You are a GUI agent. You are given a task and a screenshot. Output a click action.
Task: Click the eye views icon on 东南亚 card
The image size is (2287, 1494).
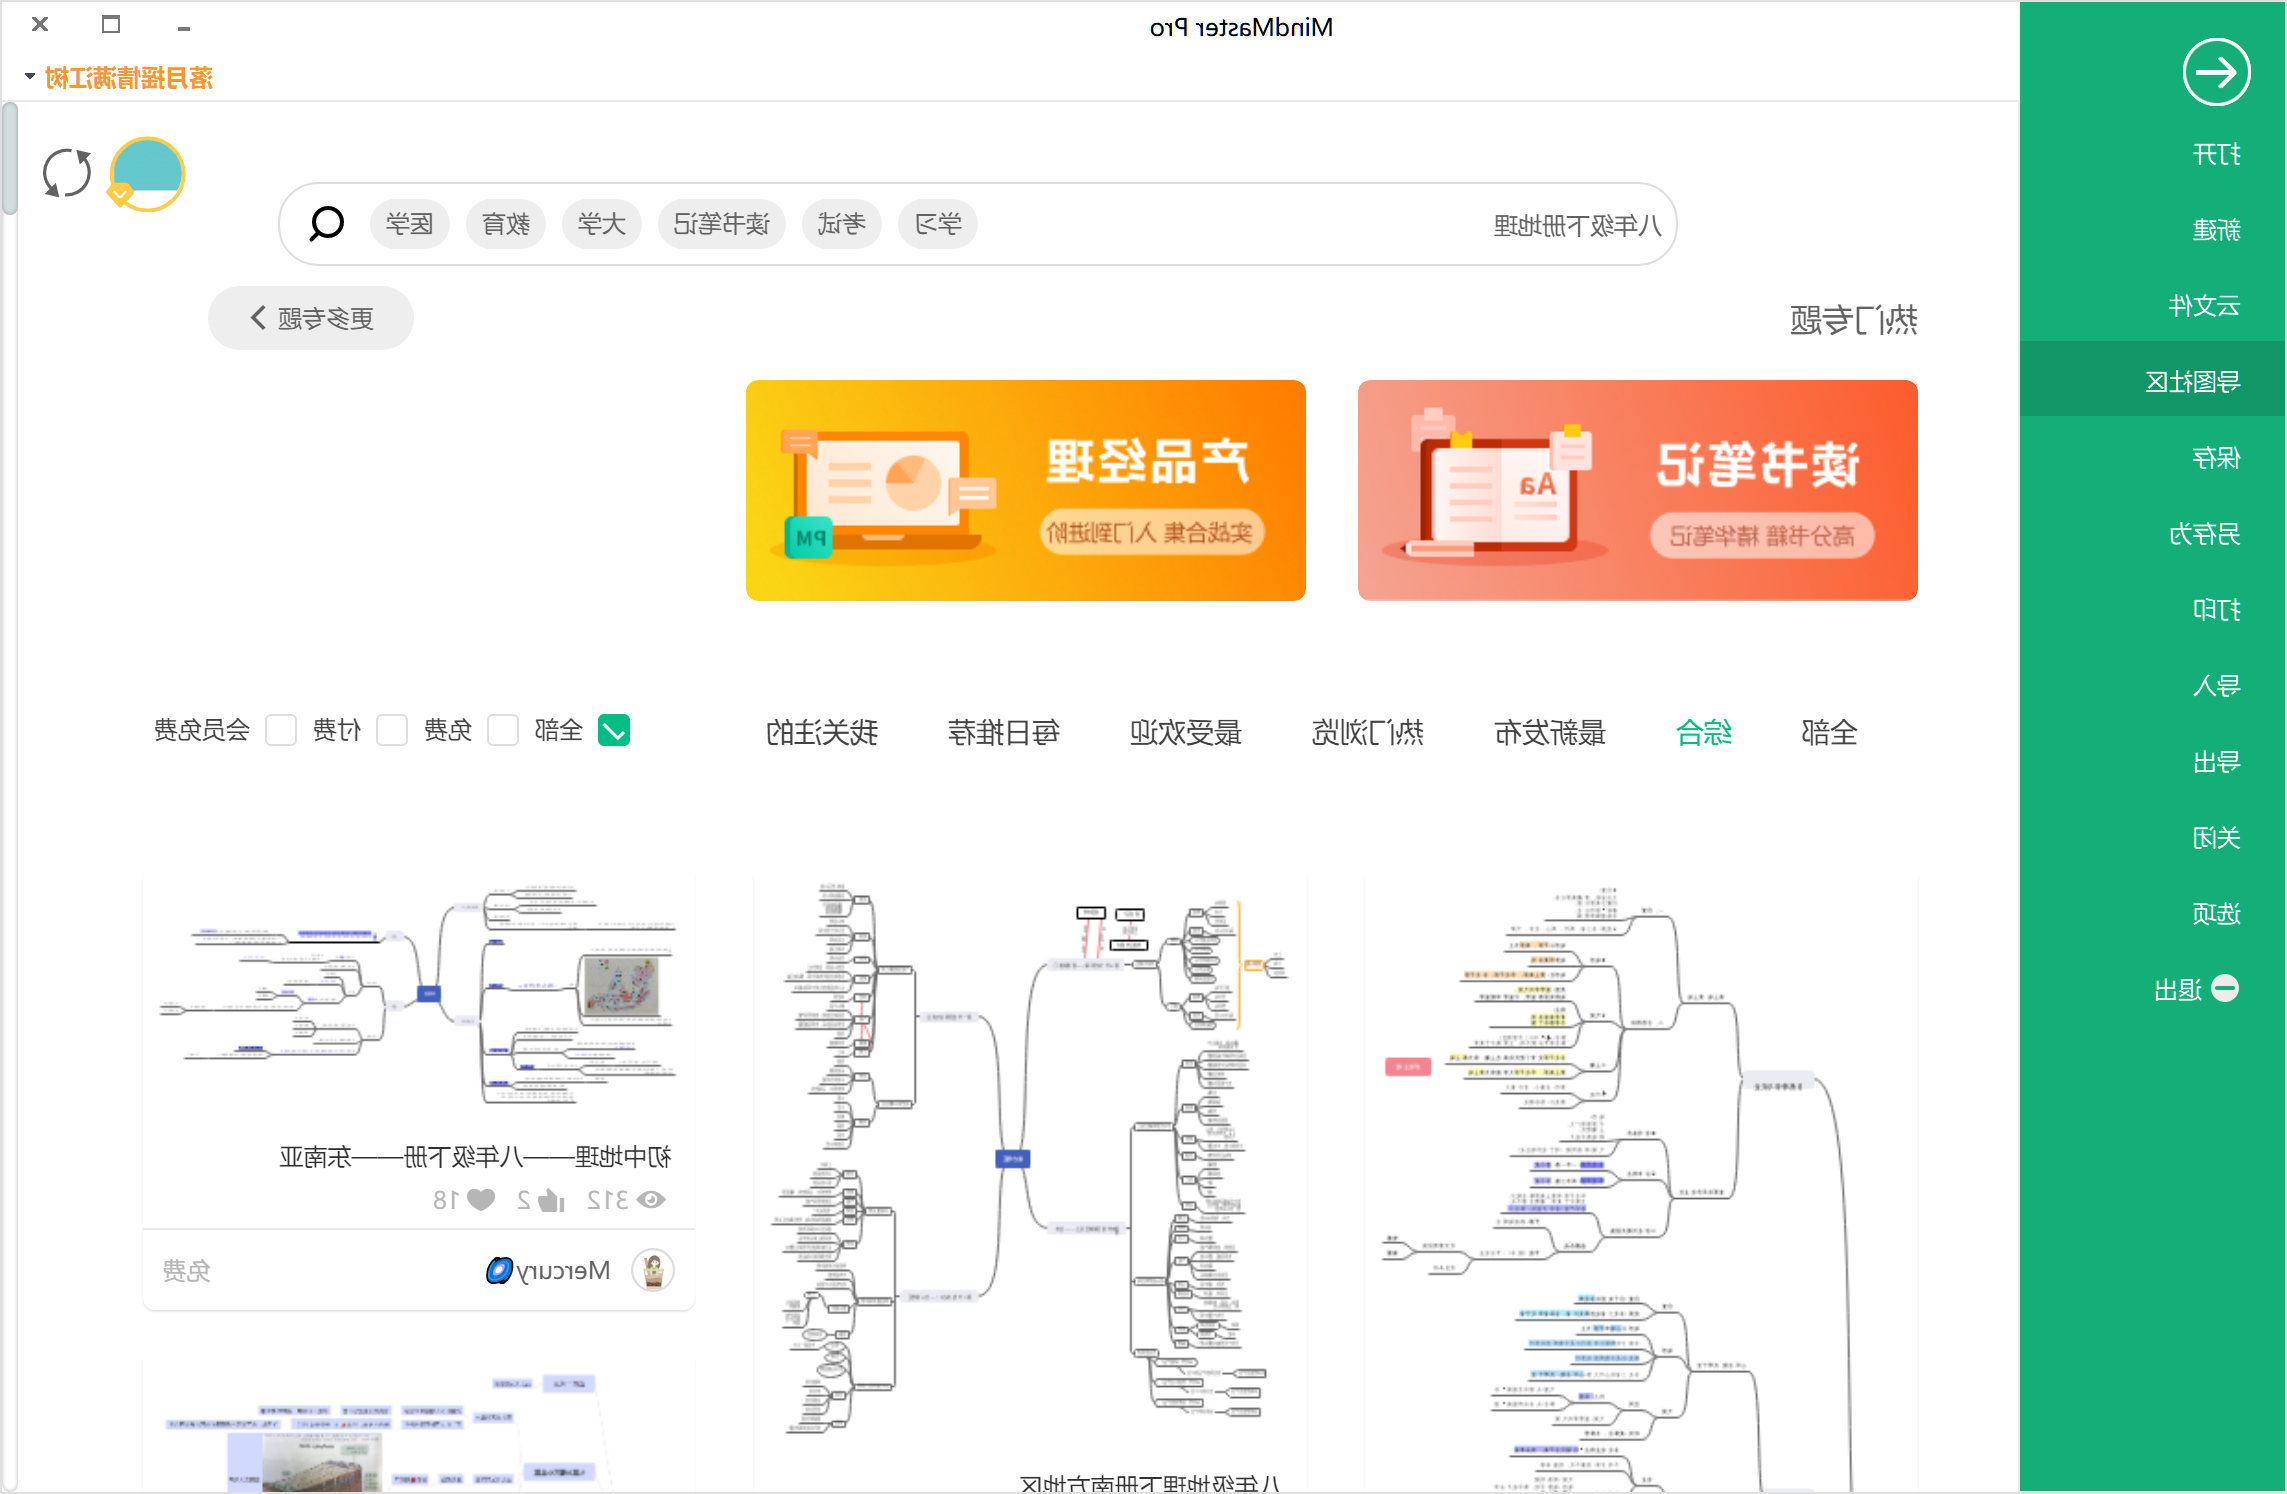click(651, 1199)
